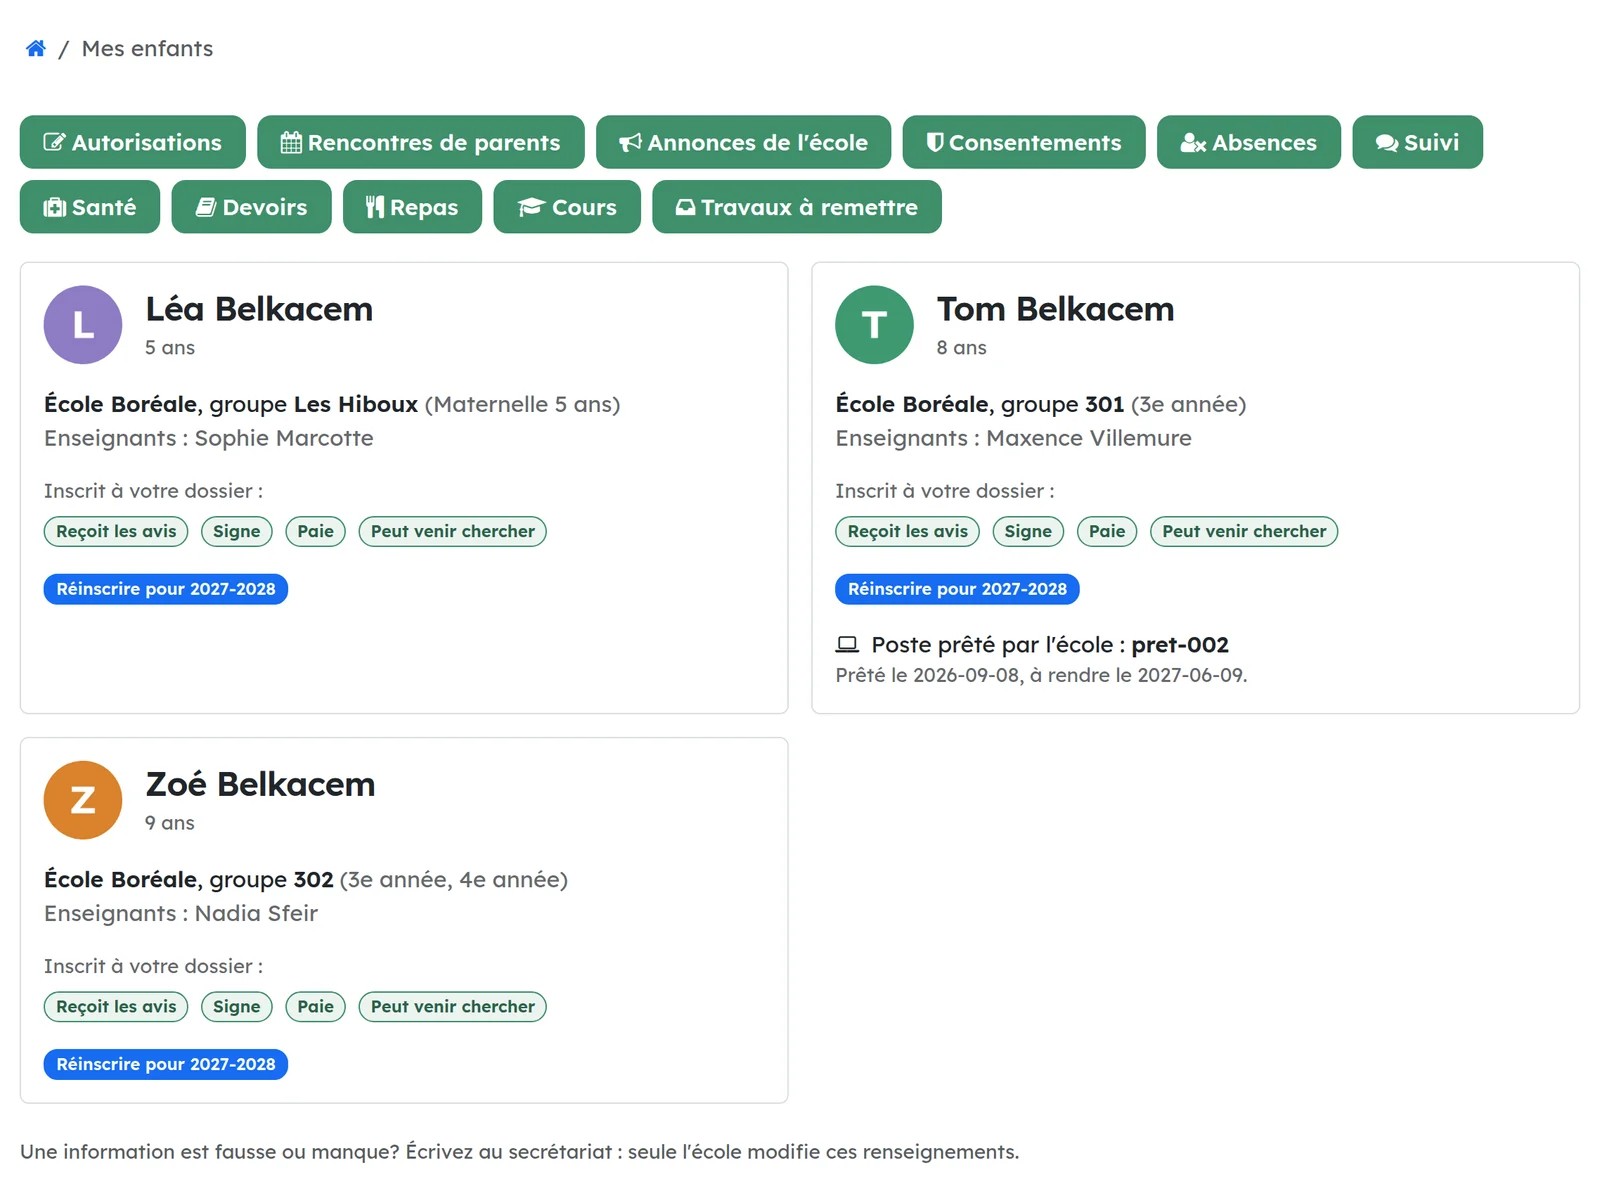
Task: Click Zoé's "Paie" badge
Action: (x=316, y=1006)
